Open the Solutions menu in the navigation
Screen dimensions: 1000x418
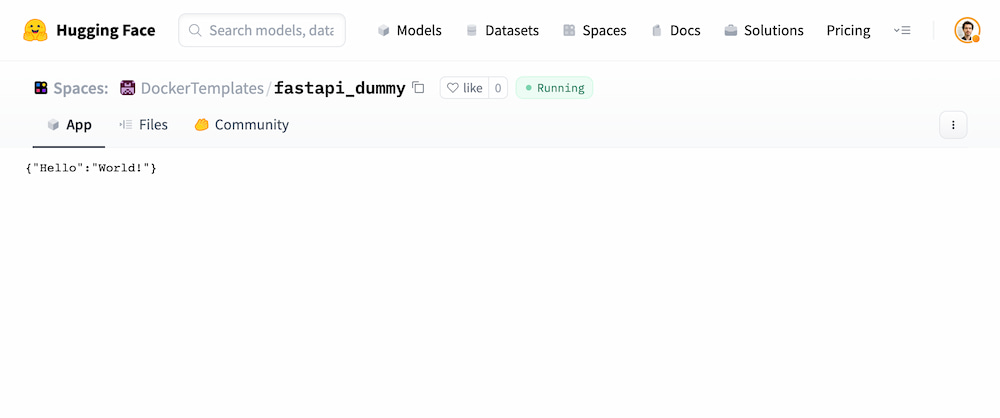(764, 30)
